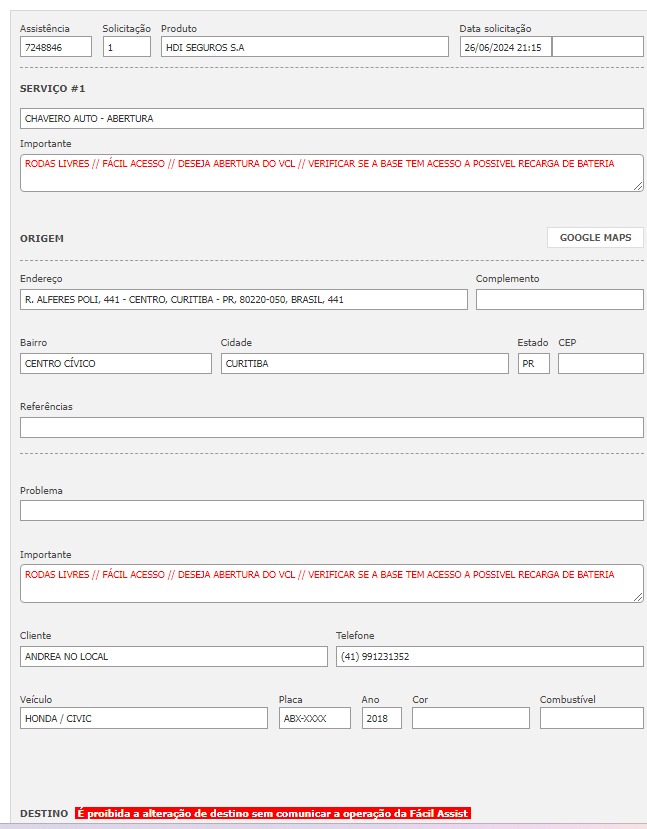
Task: Select the Bairro field CENTRO CÍVICO
Action: (x=116, y=363)
